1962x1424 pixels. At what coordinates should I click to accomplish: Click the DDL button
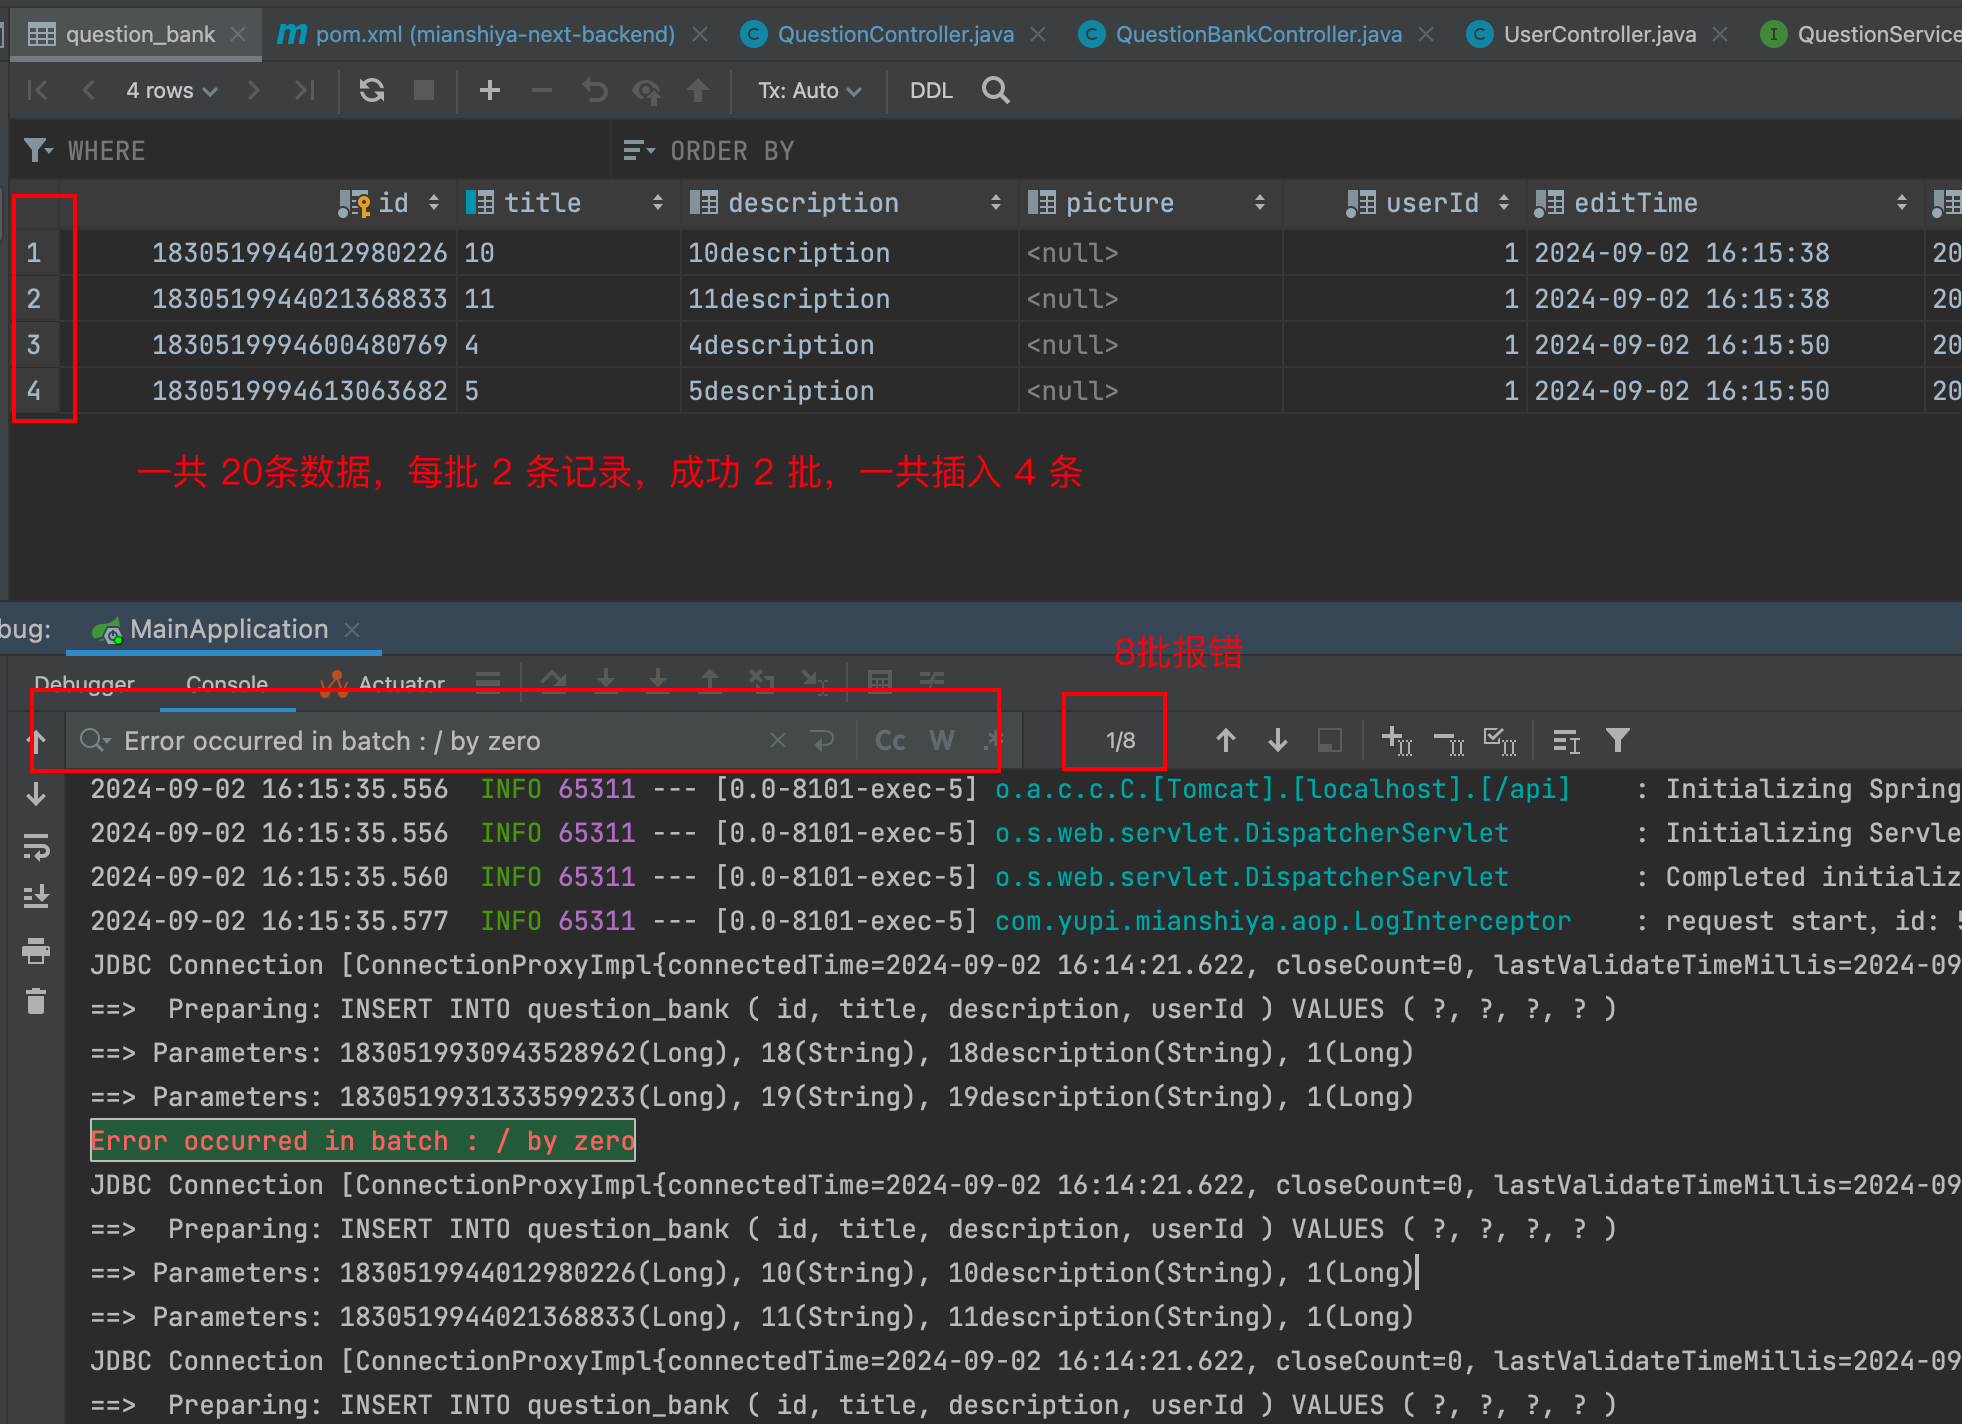coord(931,91)
